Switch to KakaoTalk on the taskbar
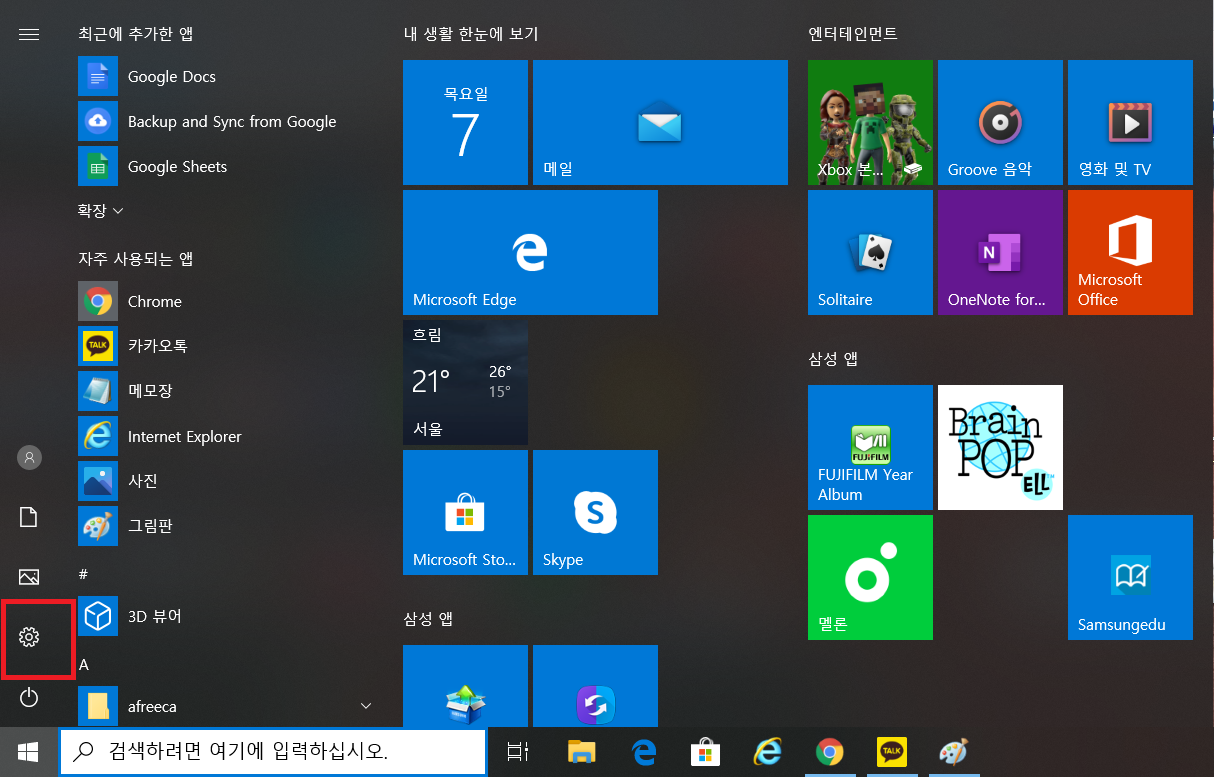 click(891, 751)
